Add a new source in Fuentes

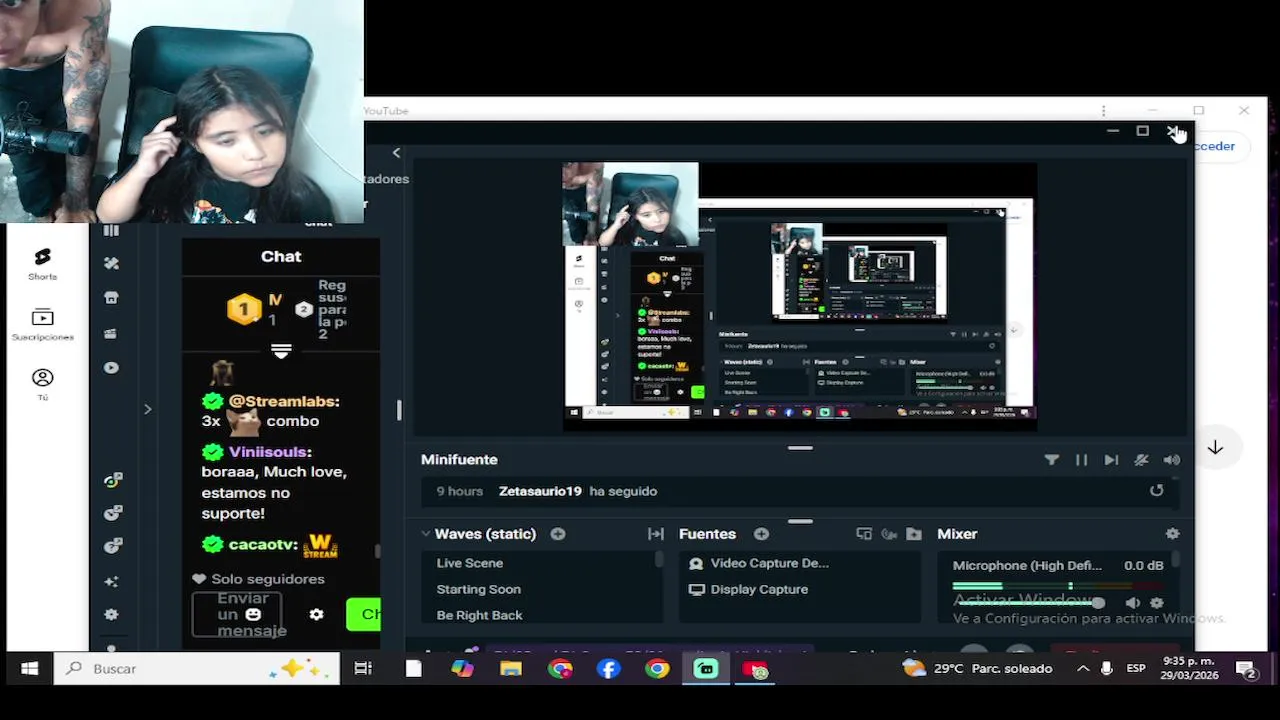(761, 534)
